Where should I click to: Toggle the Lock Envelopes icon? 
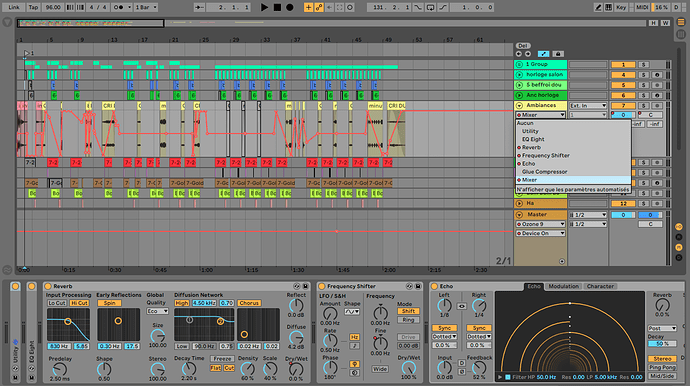pos(558,54)
